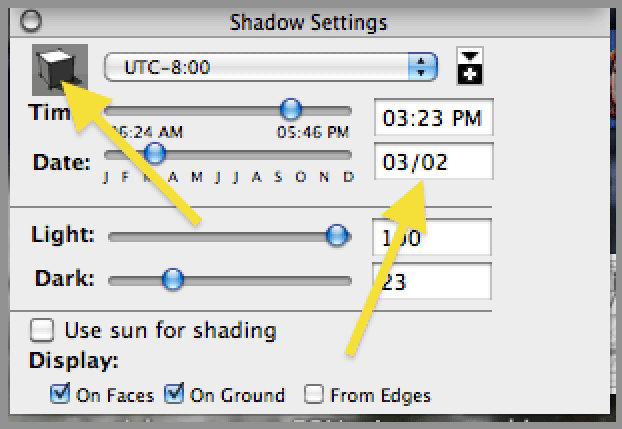Click the Time slider handle
622x429 pixels.
click(x=290, y=108)
